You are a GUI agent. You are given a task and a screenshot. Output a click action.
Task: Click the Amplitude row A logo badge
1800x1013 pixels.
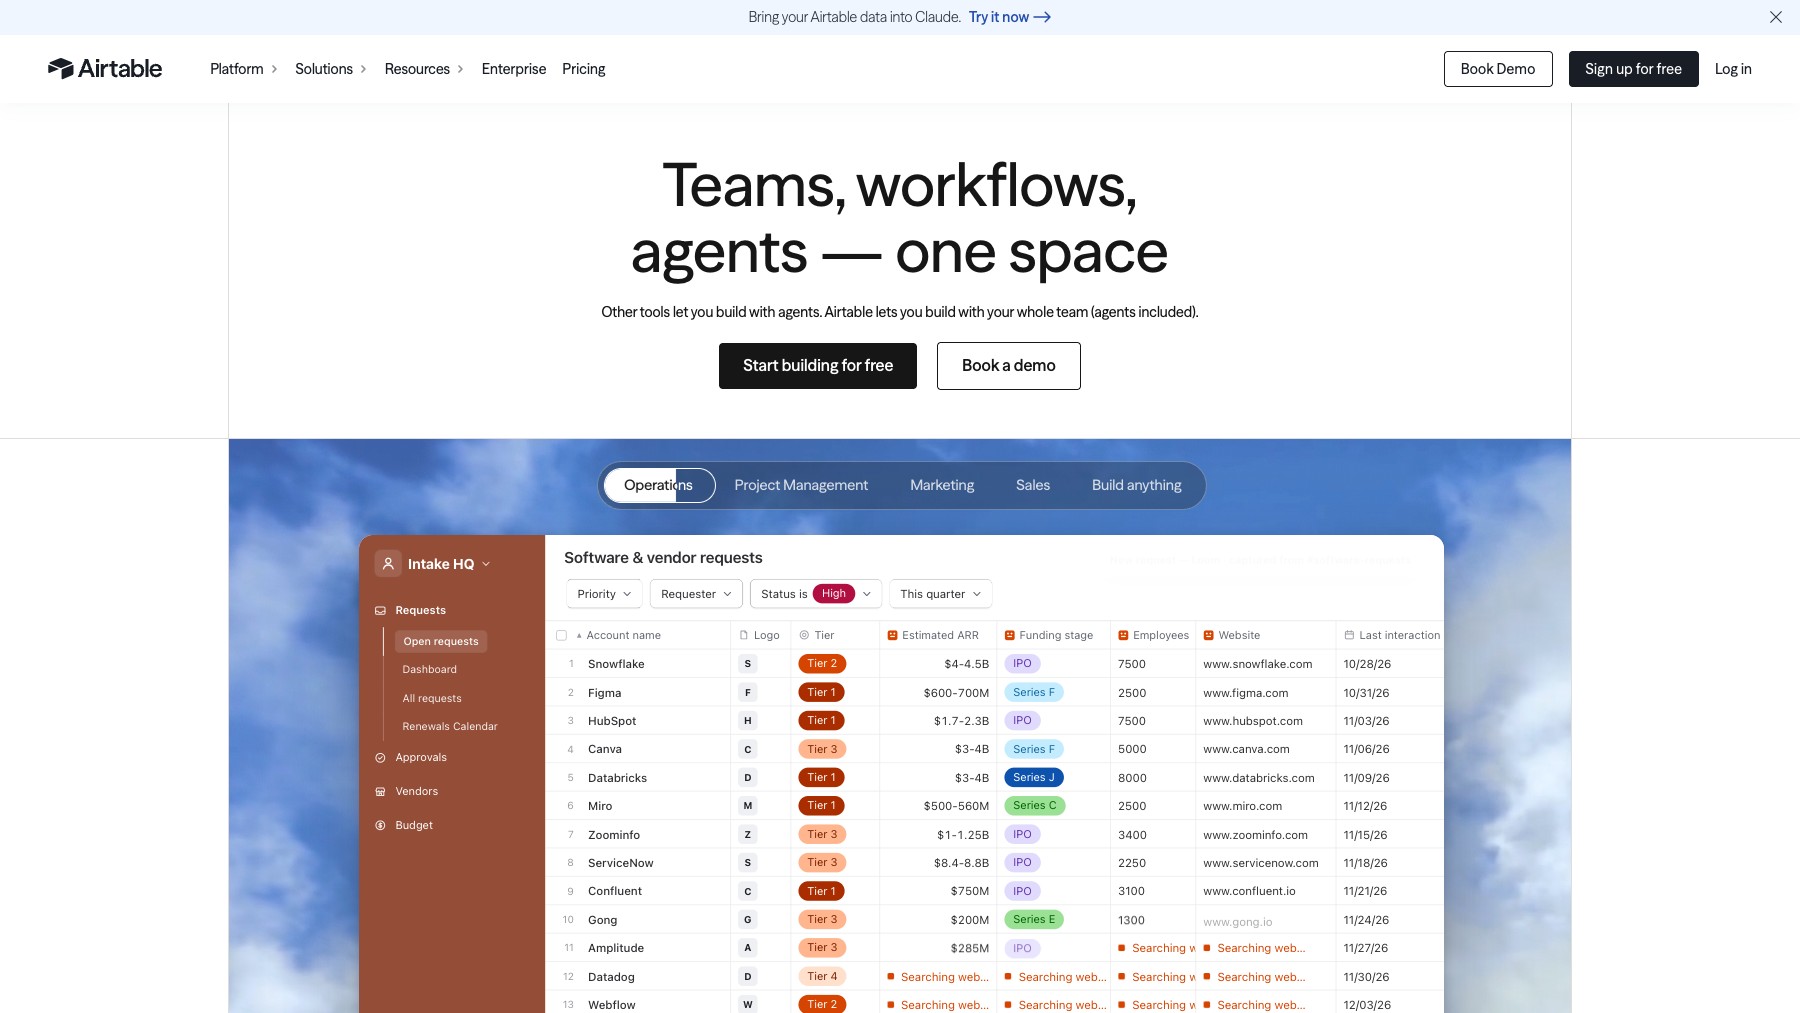tap(748, 948)
